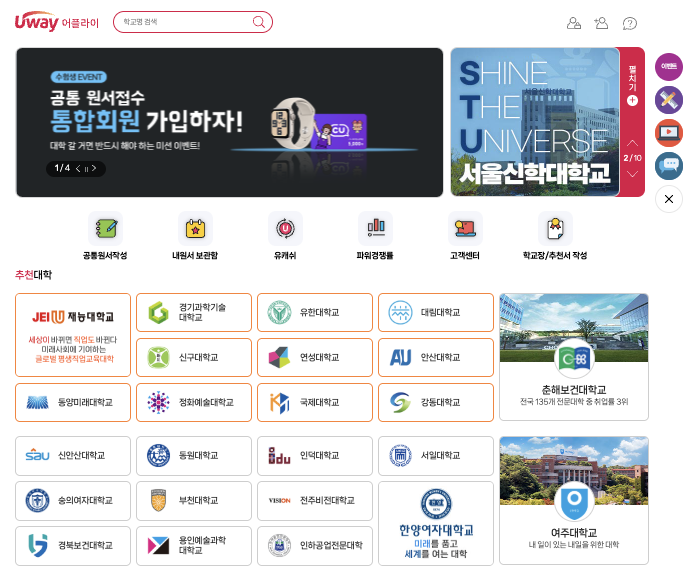Select 강동대학교

click(x=436, y=402)
